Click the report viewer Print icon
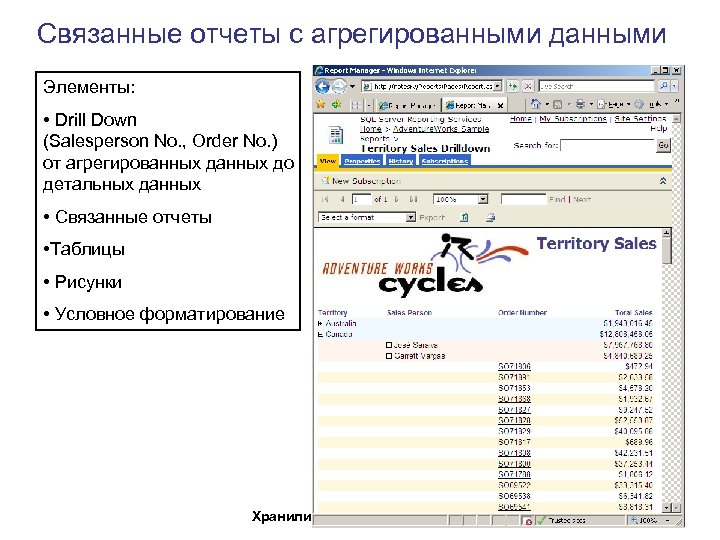Image resolution: width=720 pixels, height=540 pixels. [x=490, y=217]
